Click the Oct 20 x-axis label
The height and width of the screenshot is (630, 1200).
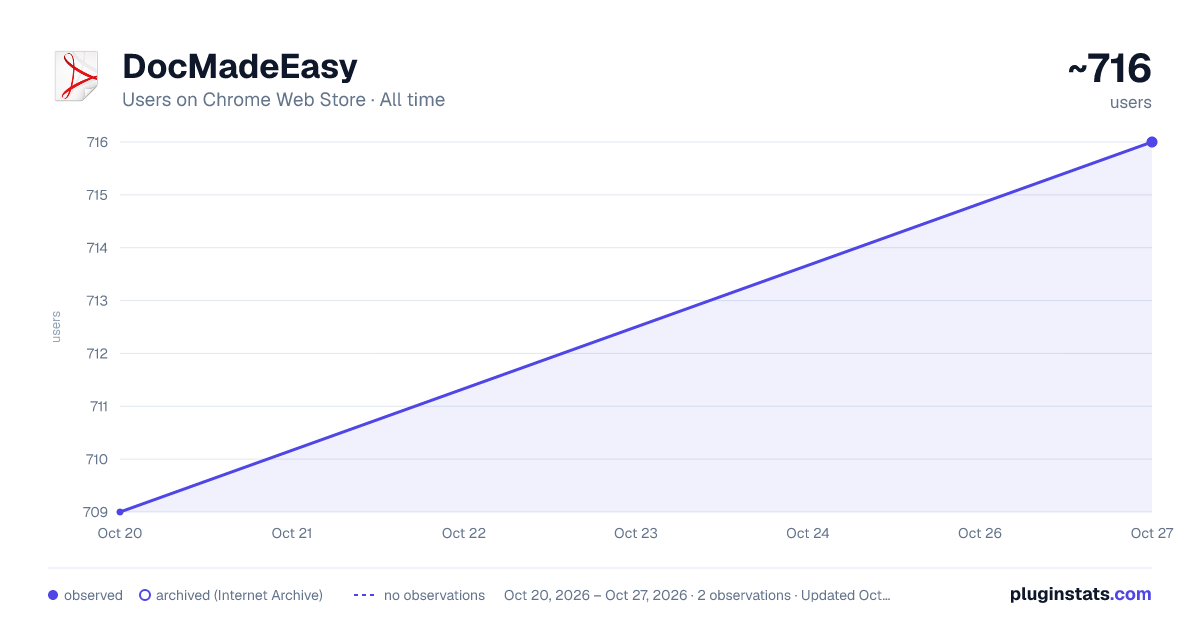[x=120, y=533]
